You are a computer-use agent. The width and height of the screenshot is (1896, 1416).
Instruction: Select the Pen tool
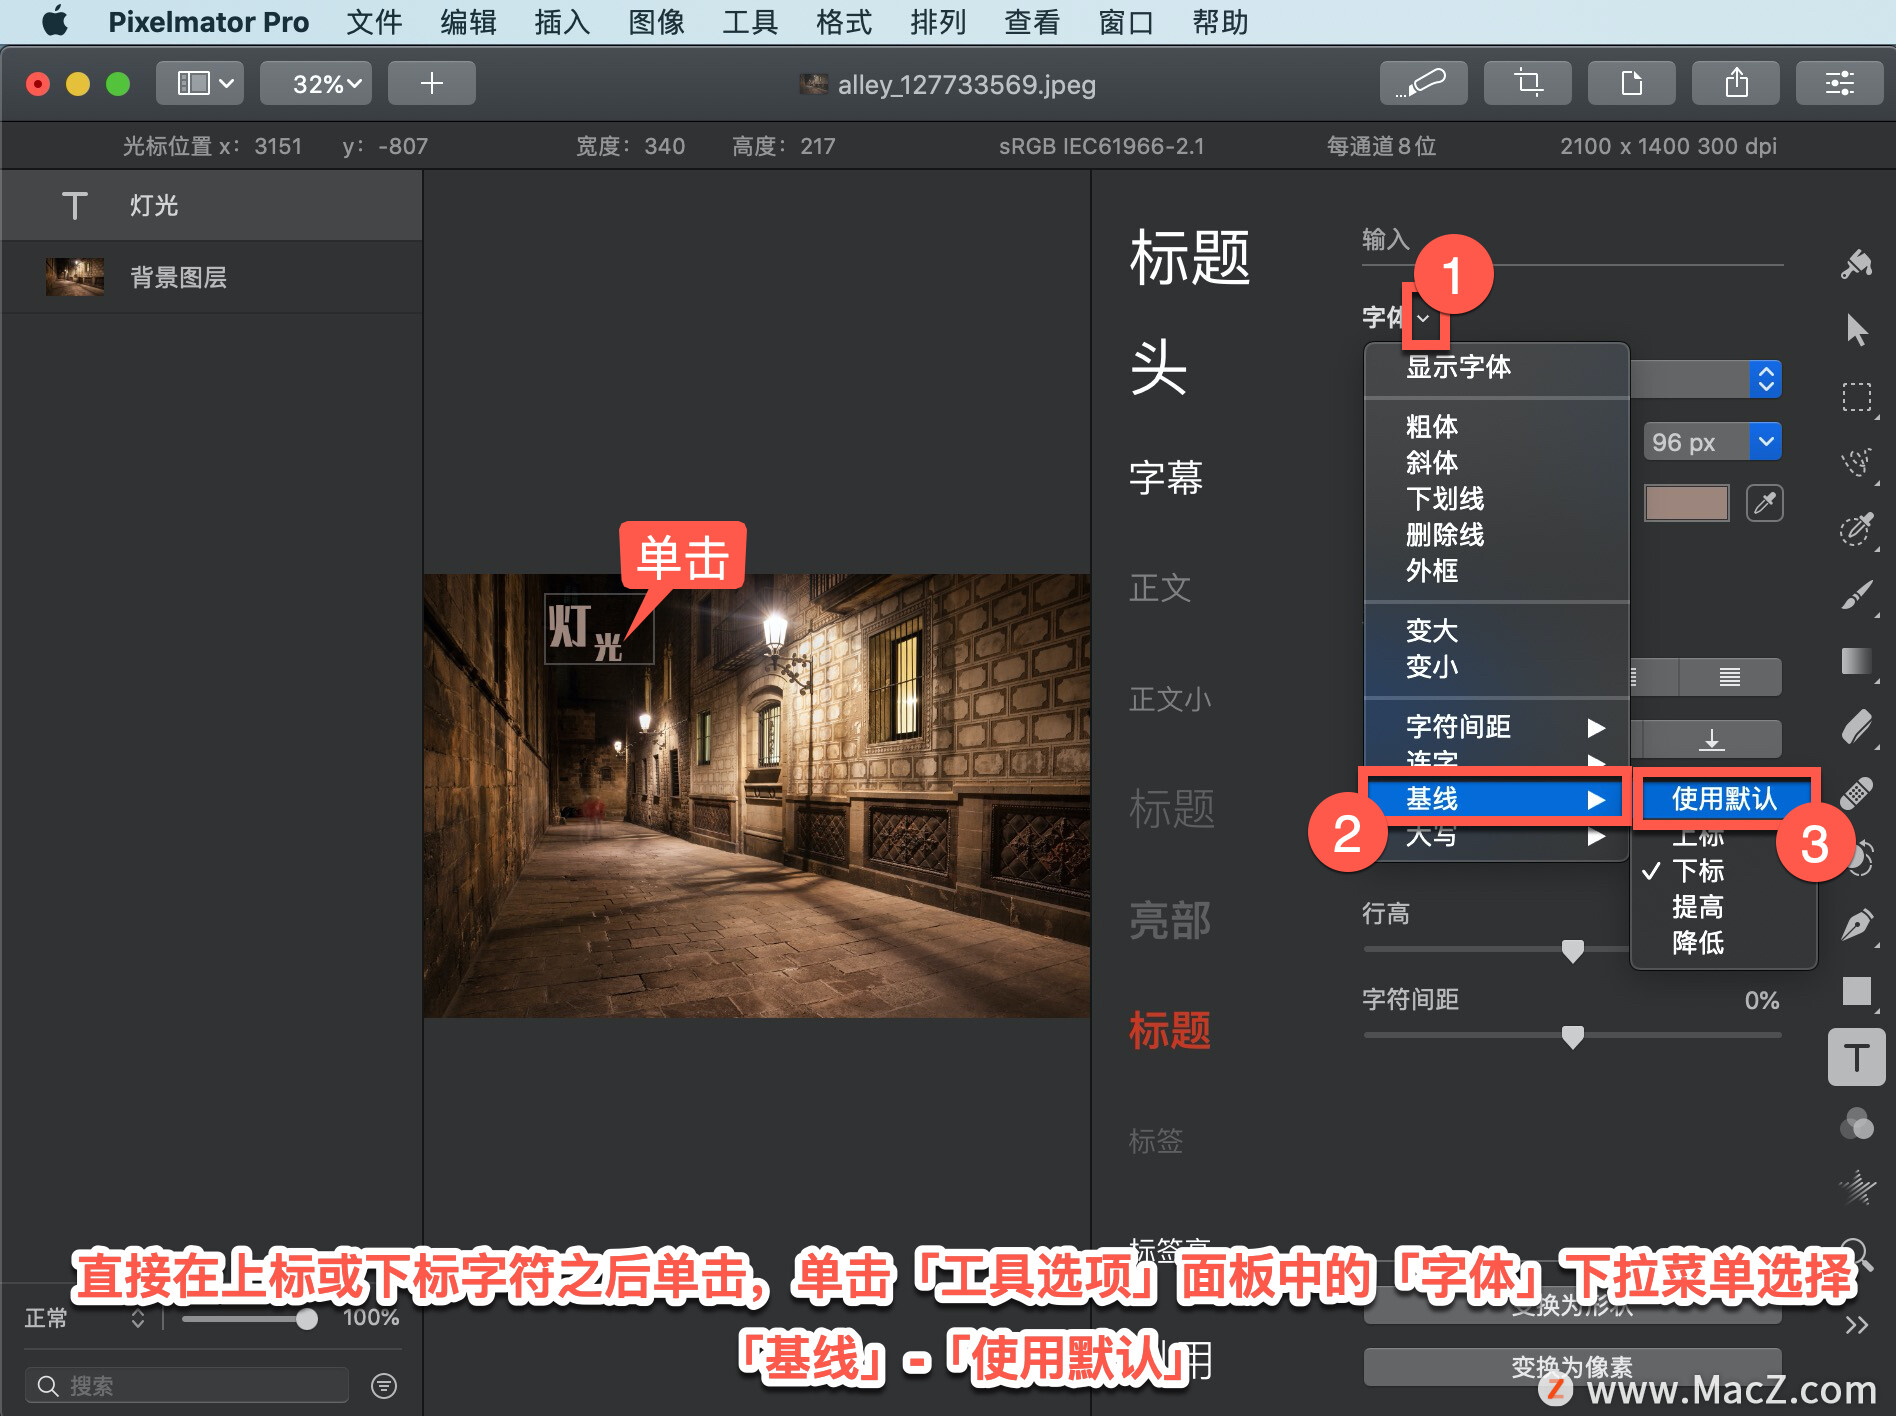click(1857, 925)
